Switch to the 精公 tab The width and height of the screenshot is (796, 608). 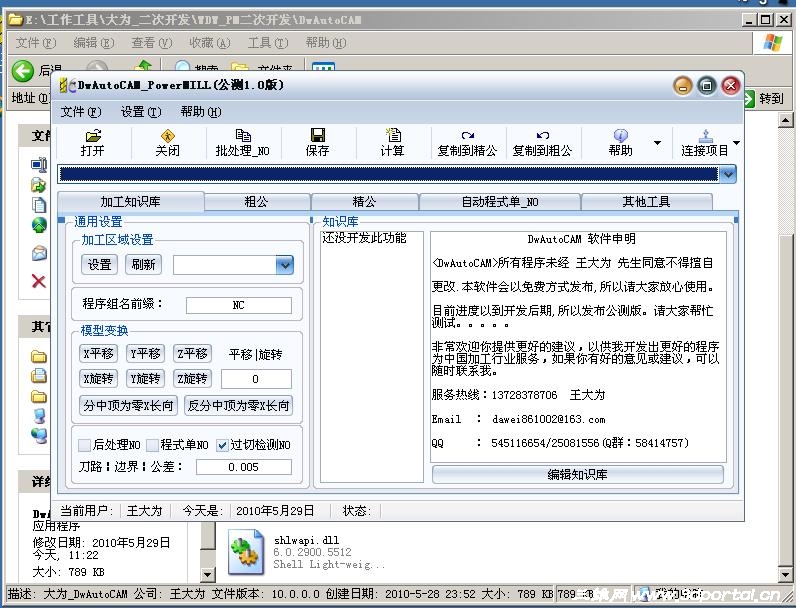pyautogui.click(x=364, y=202)
